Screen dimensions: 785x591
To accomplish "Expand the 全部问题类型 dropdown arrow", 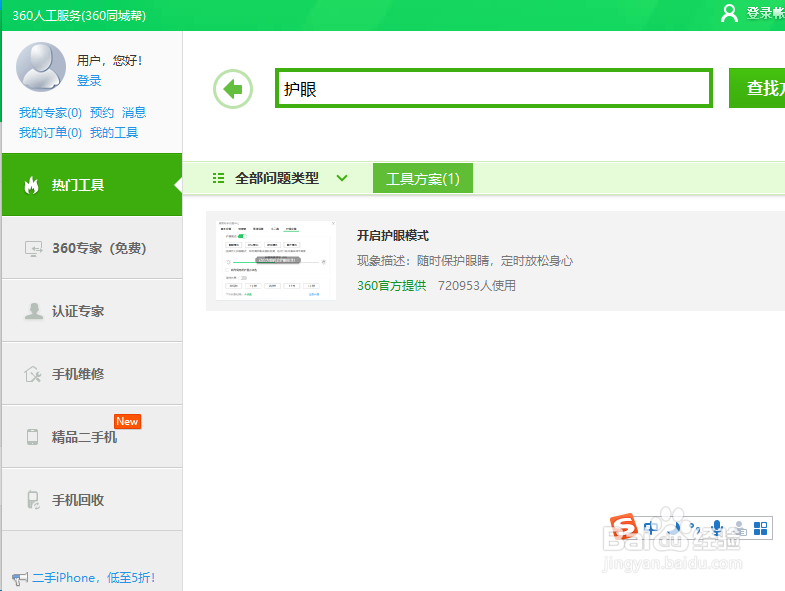I will [x=342, y=178].
